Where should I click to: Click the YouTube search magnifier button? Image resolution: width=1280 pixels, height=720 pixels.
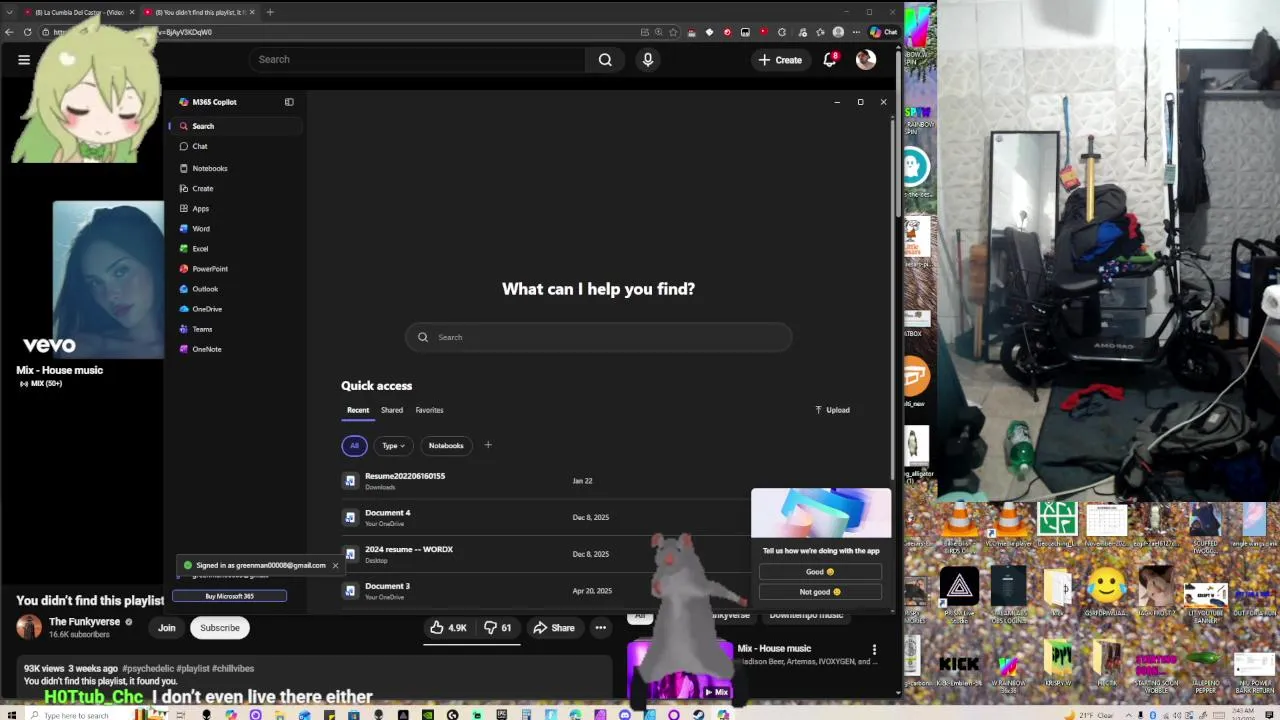[605, 60]
